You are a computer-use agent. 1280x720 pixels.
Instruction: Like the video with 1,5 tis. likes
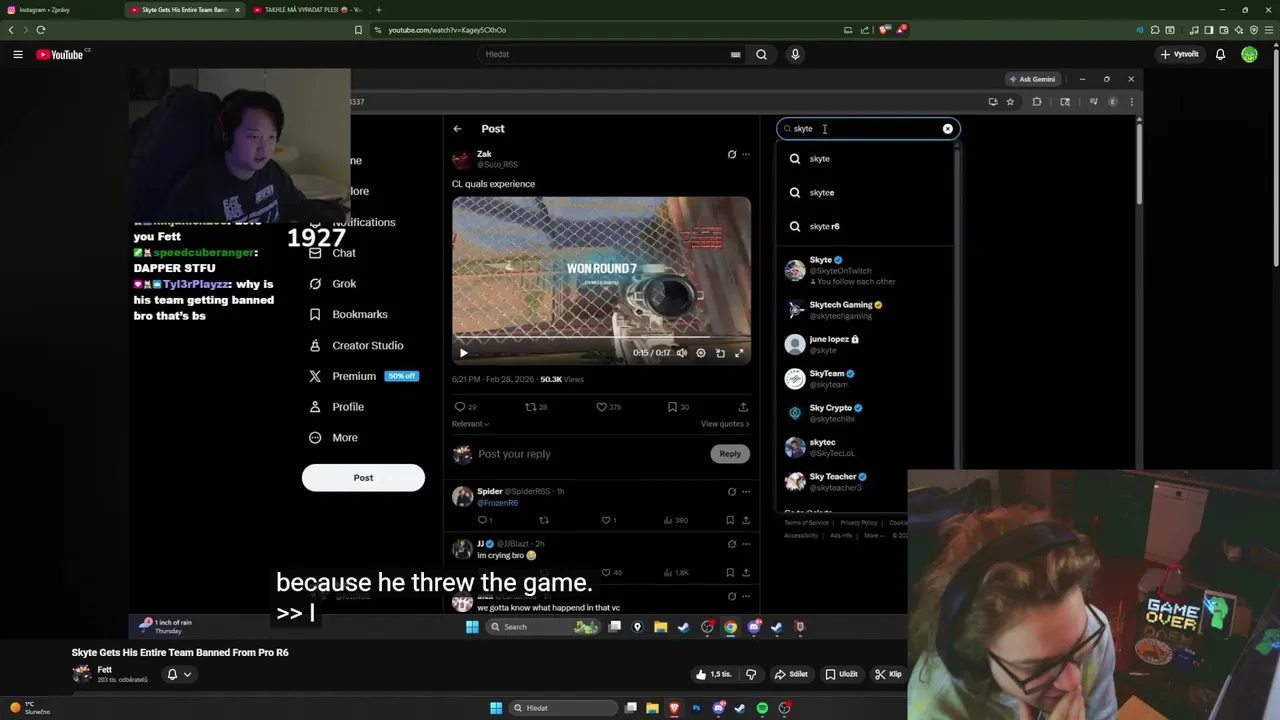[715, 674]
